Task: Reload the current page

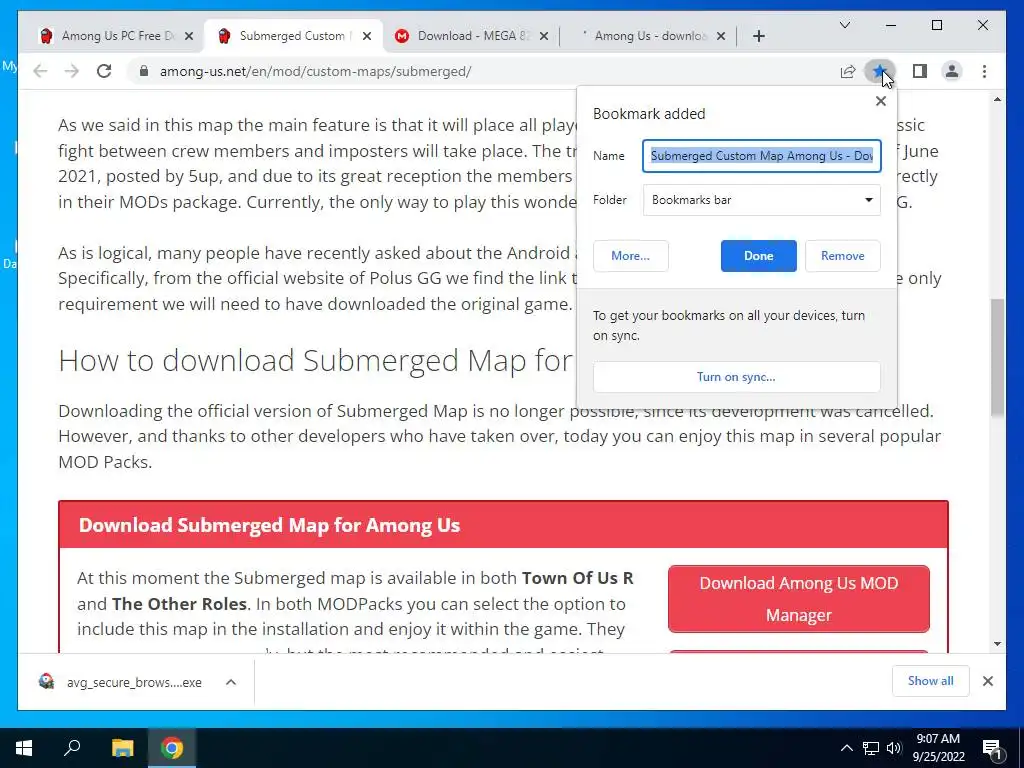Action: 104,71
